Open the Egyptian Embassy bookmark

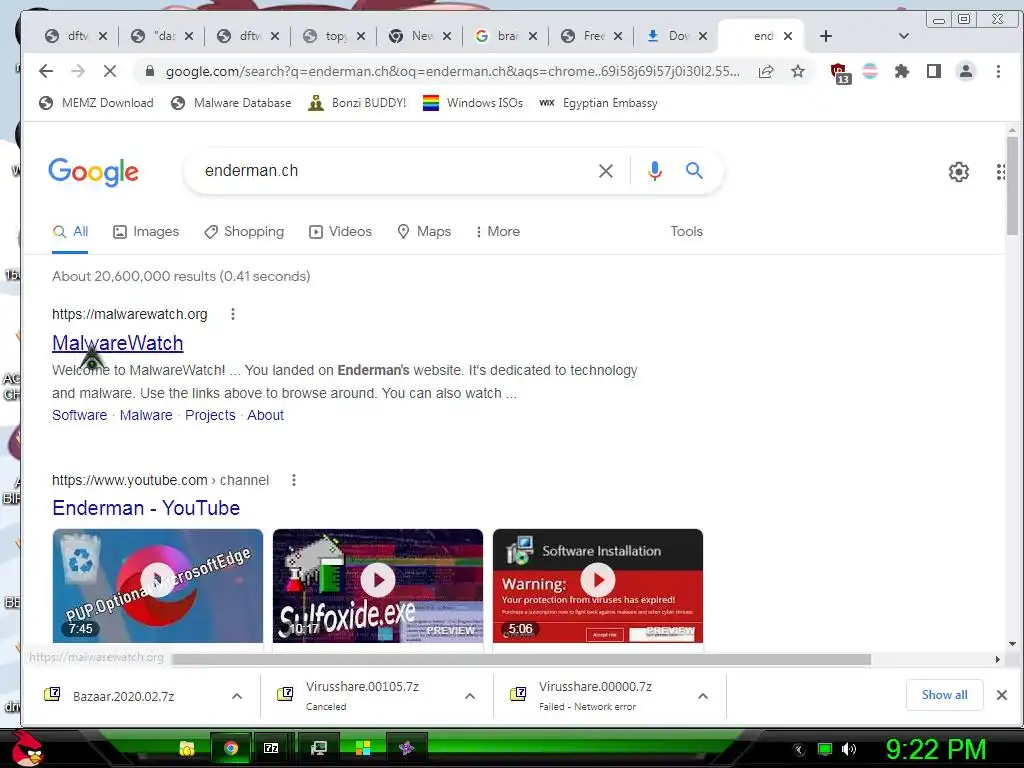click(x=598, y=103)
